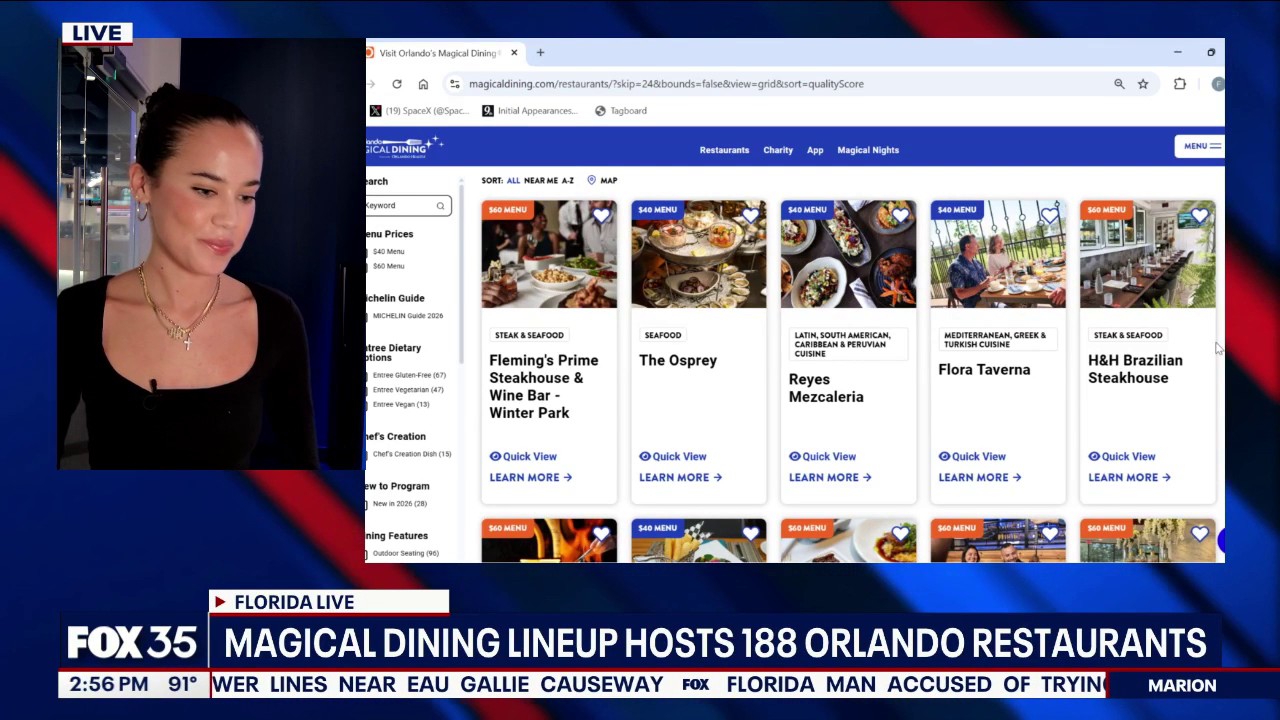Open site information icon in address bar
The width and height of the screenshot is (1280, 720).
click(454, 84)
